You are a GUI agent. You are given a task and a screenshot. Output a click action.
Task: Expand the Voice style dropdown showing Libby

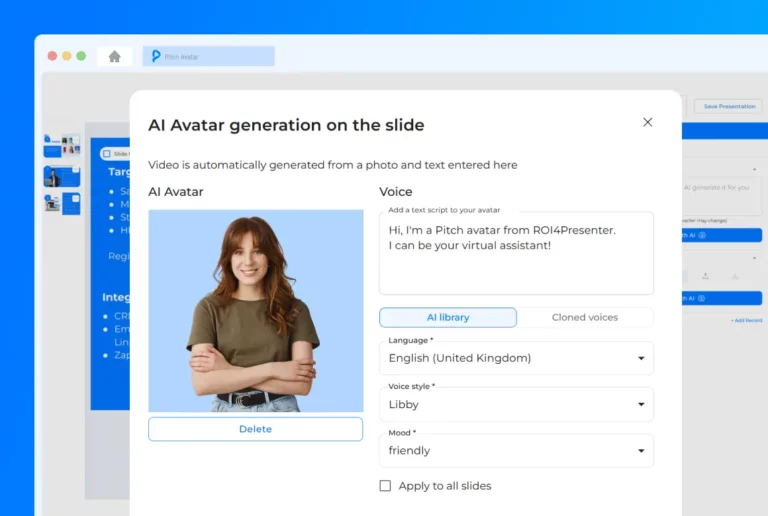click(516, 404)
